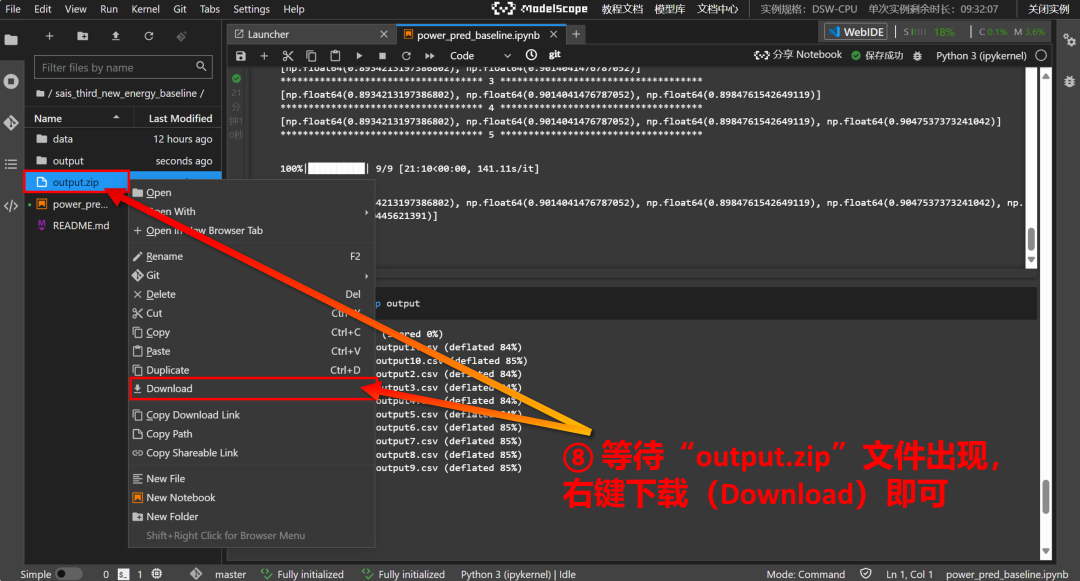Click 关闭实例 to close the instance

(x=1048, y=9)
